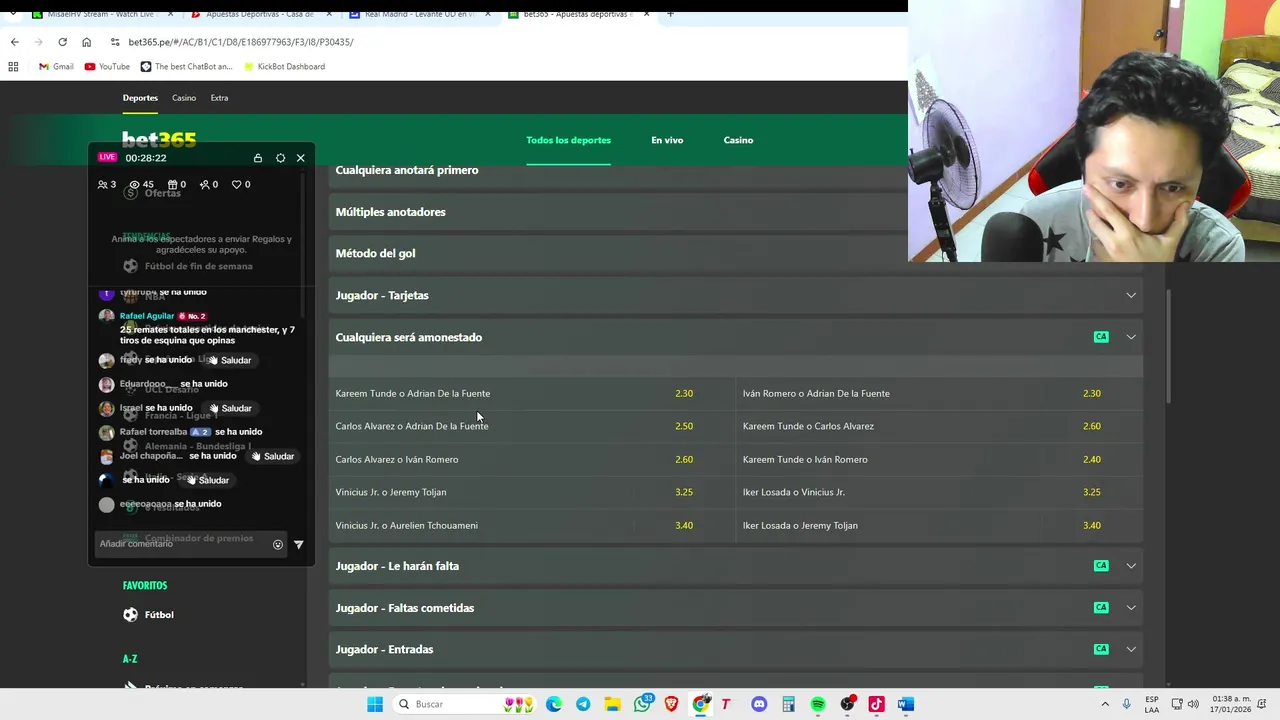
Task: Click the browser home icon
Action: pos(86,42)
